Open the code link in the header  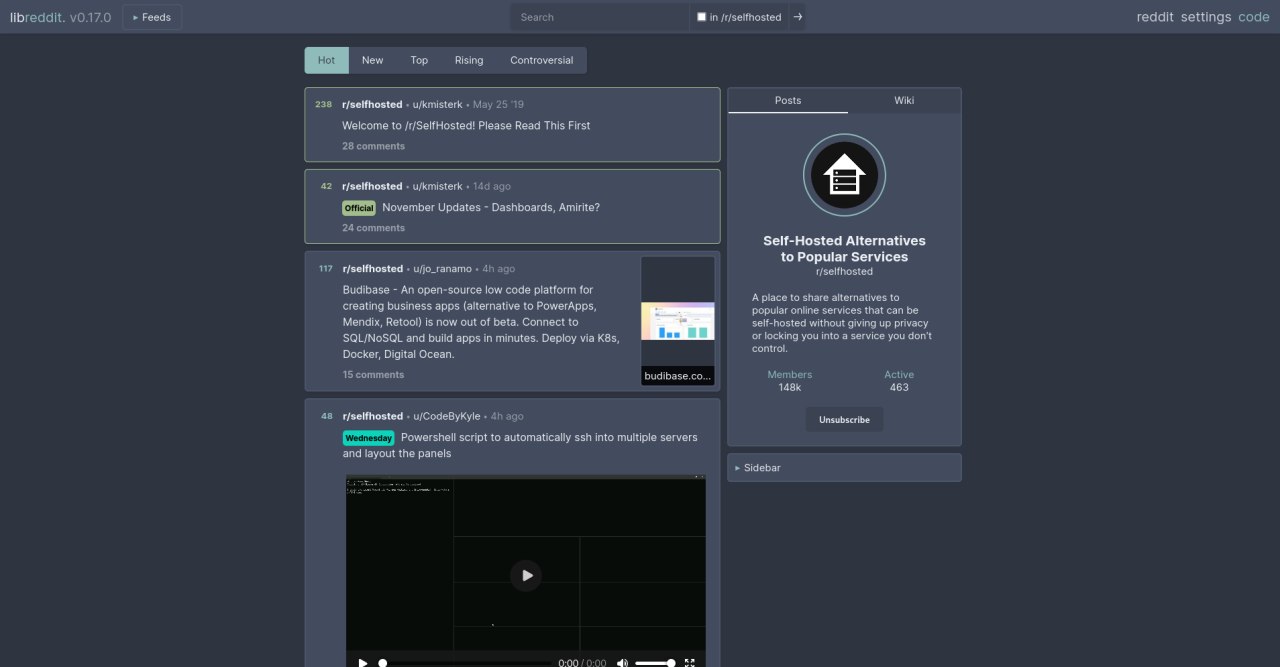pos(1254,17)
